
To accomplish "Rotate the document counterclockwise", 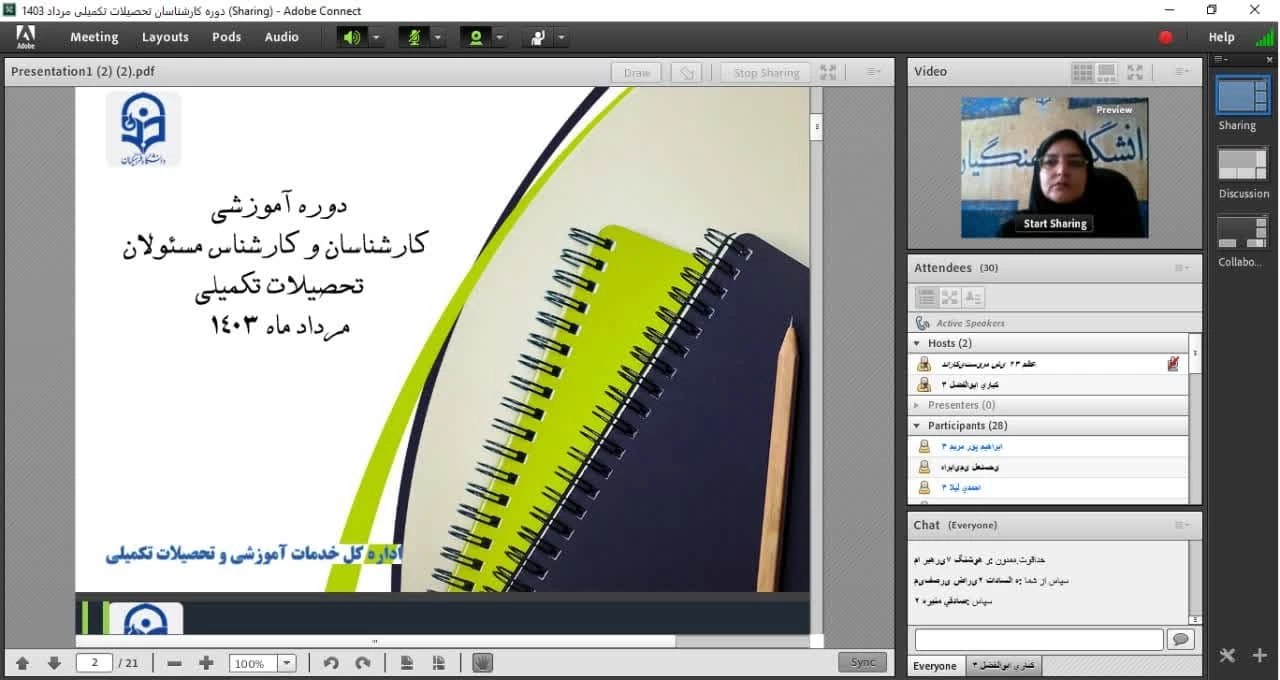I will pyautogui.click(x=331, y=663).
